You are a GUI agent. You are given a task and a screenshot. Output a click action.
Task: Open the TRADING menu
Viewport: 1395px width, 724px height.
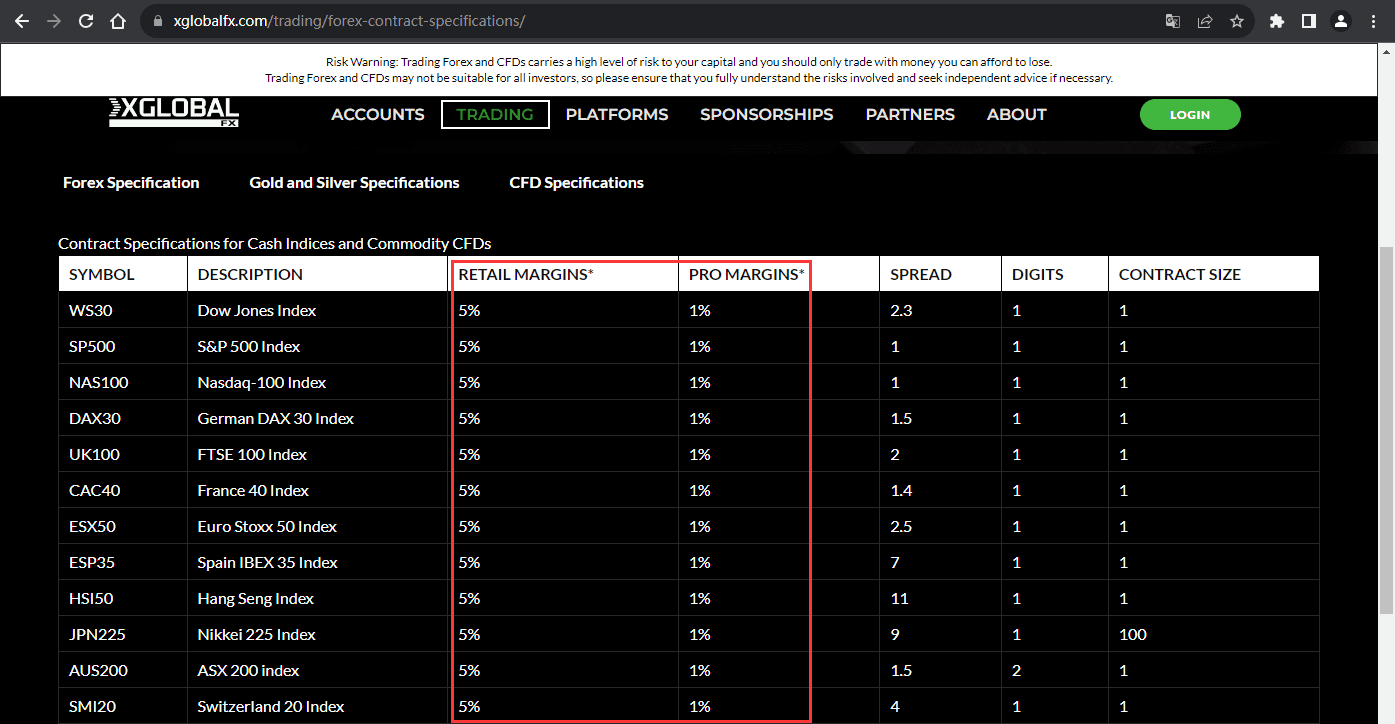[495, 115]
